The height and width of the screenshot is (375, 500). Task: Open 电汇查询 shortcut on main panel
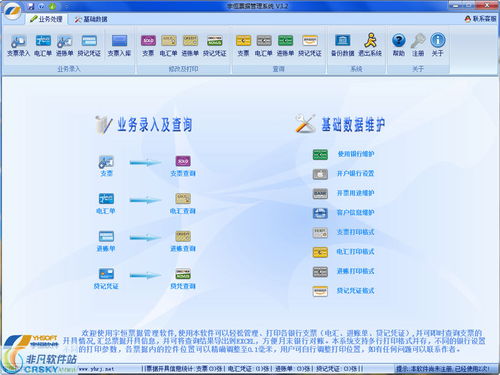point(183,203)
